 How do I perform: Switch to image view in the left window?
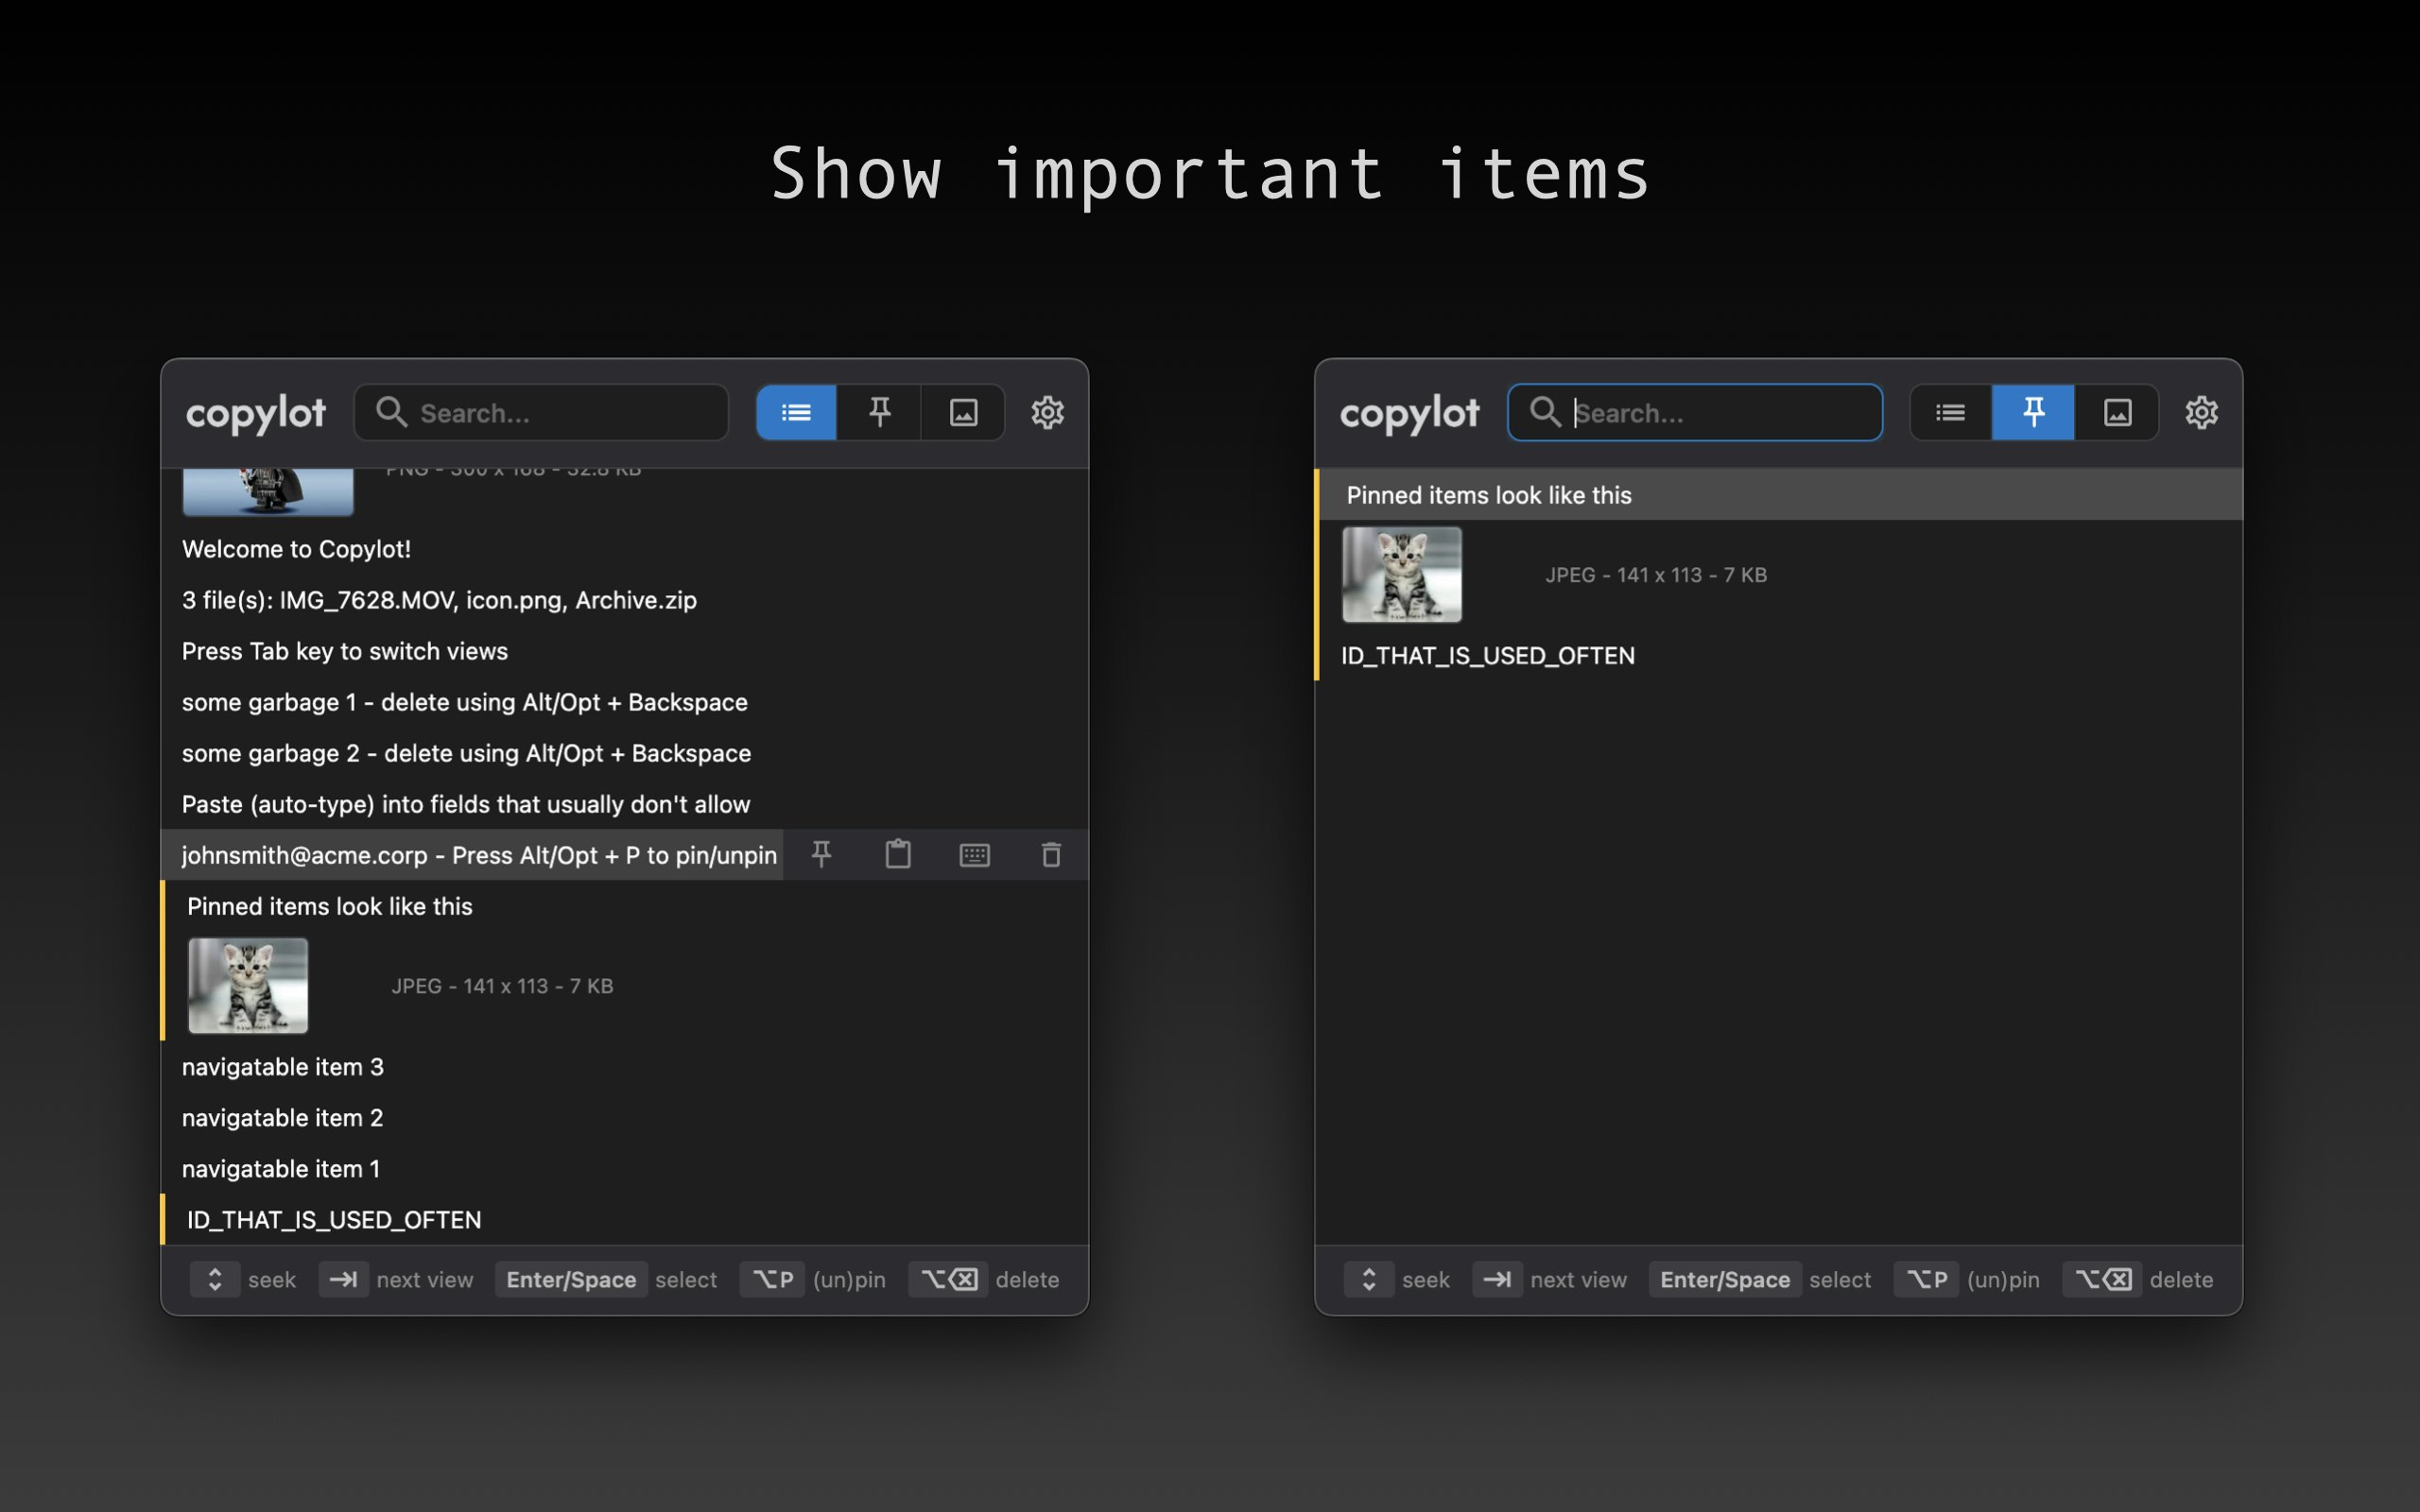[x=962, y=412]
